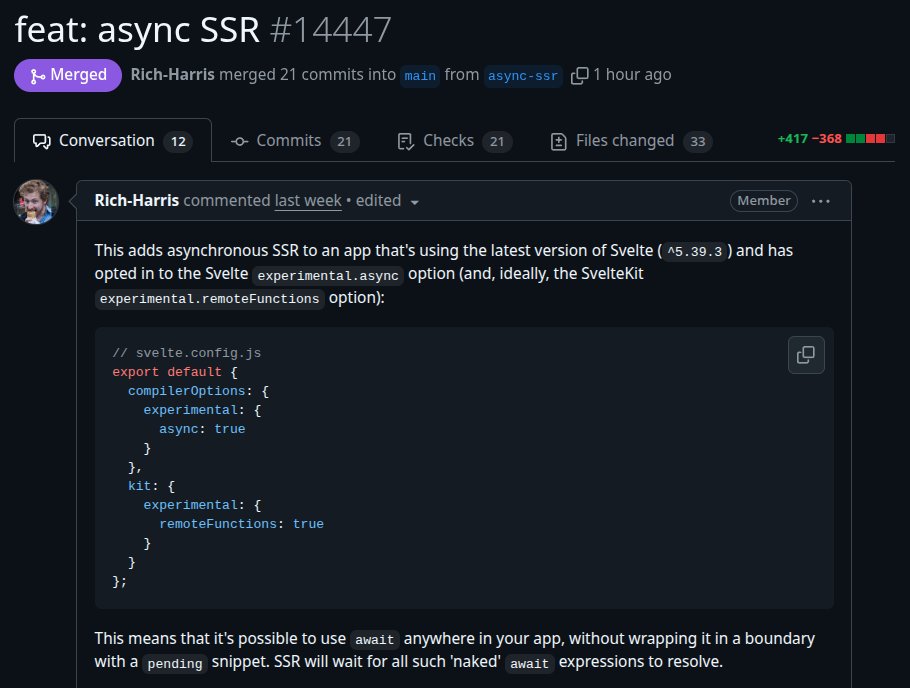This screenshot has height=688, width=910.
Task: Click the '// svelte.config.js' comment line
Action: click(x=186, y=353)
